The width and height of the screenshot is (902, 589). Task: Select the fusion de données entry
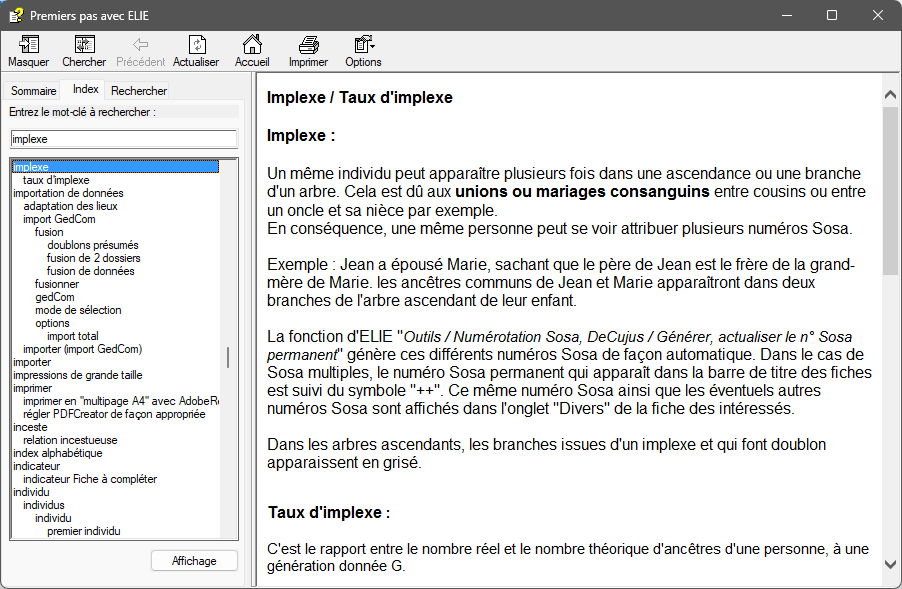click(90, 271)
